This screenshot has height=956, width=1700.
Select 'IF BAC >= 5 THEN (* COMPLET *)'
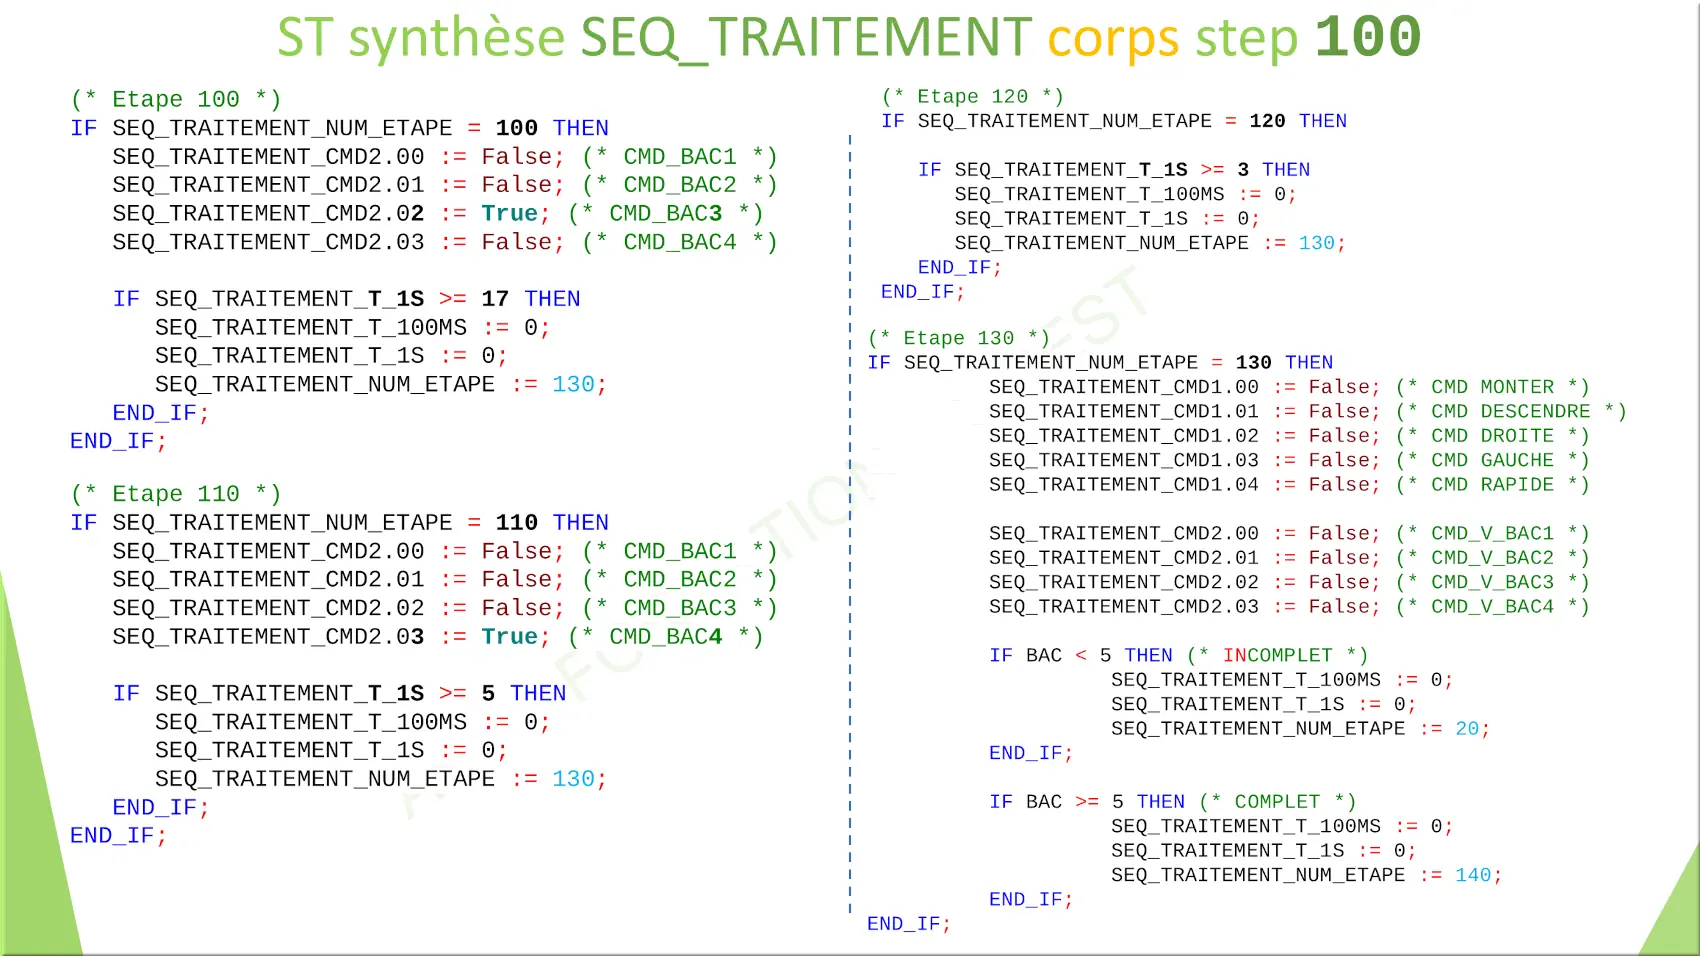click(x=1172, y=802)
